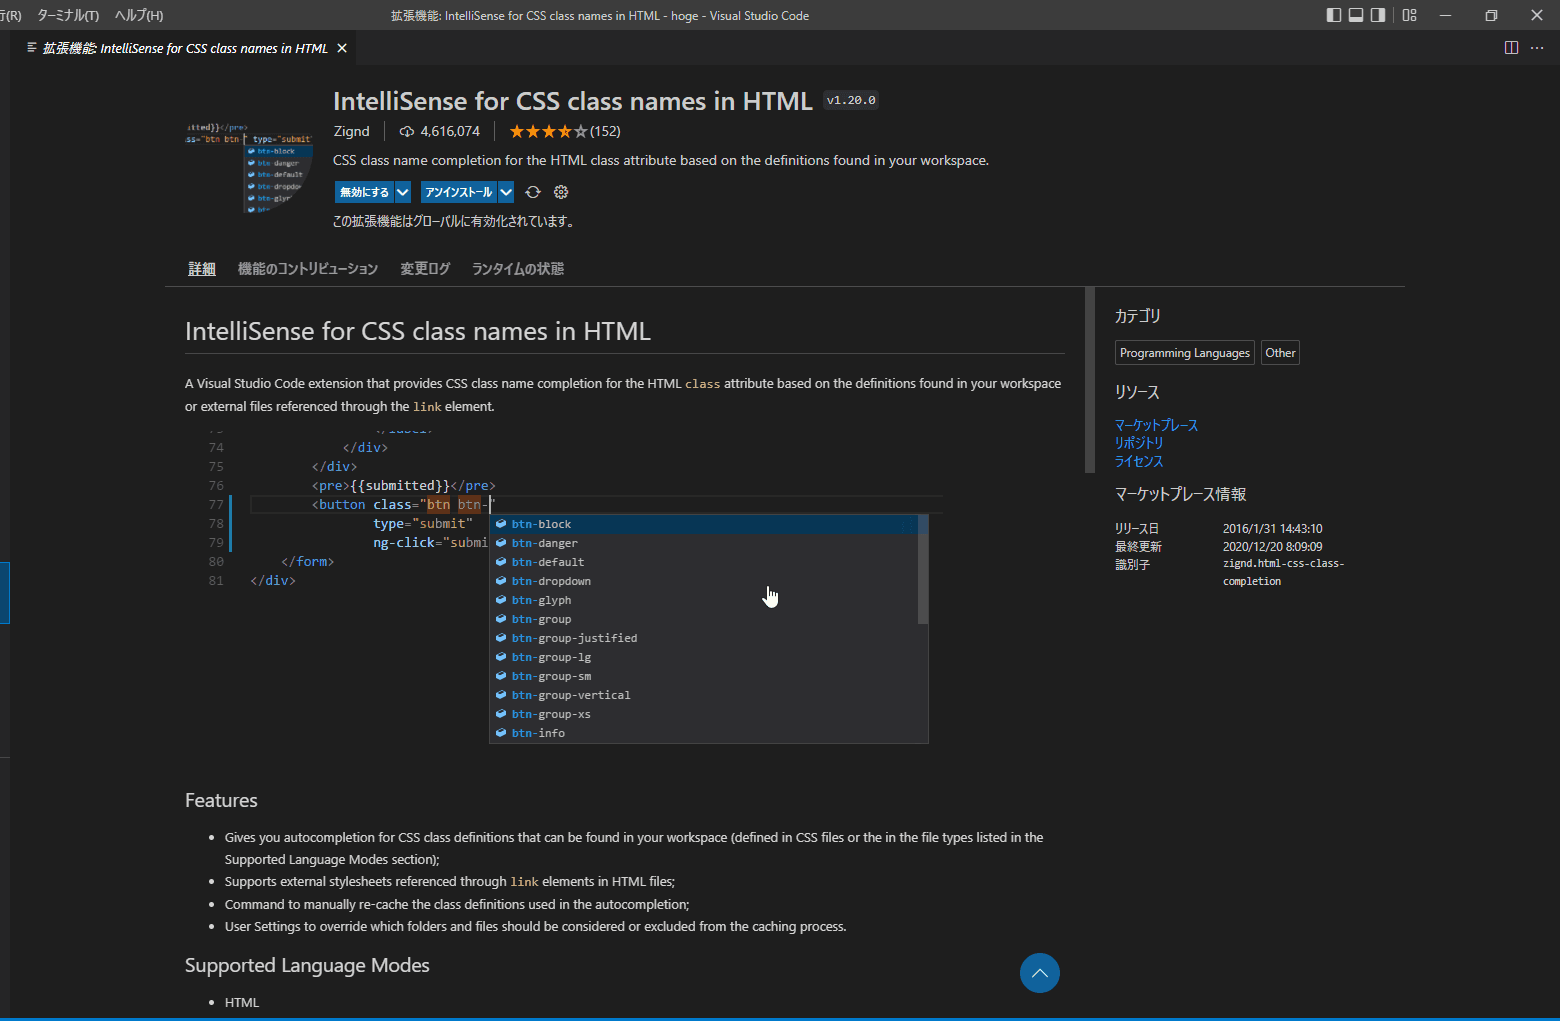Click the extension sync/auto-update icon
Viewport: 1560px width, 1021px height.
coord(533,192)
